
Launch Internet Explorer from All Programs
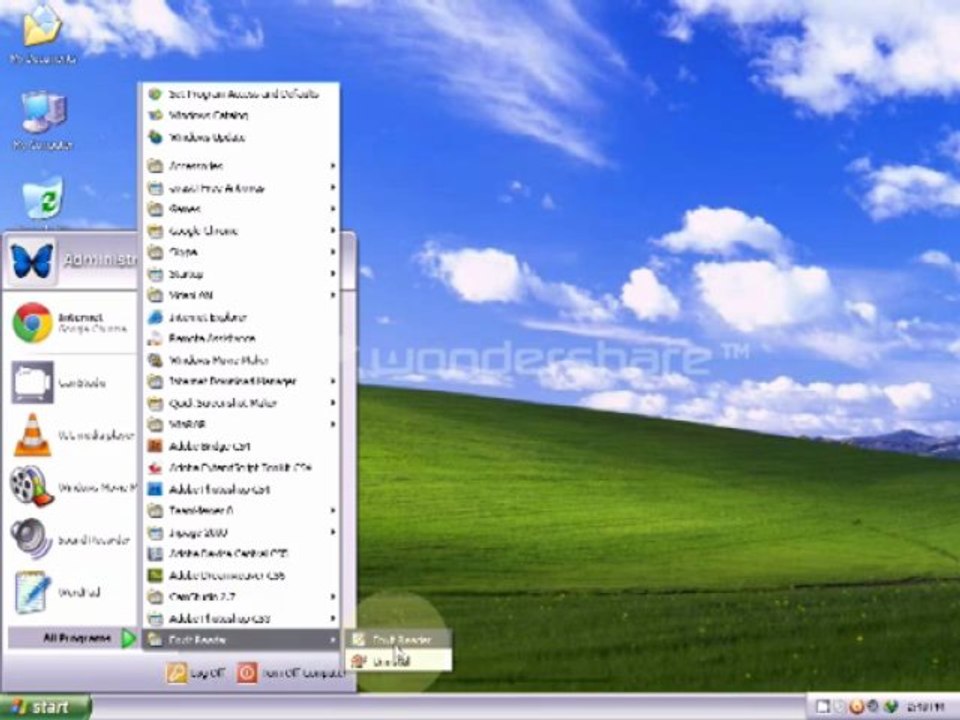241,317
